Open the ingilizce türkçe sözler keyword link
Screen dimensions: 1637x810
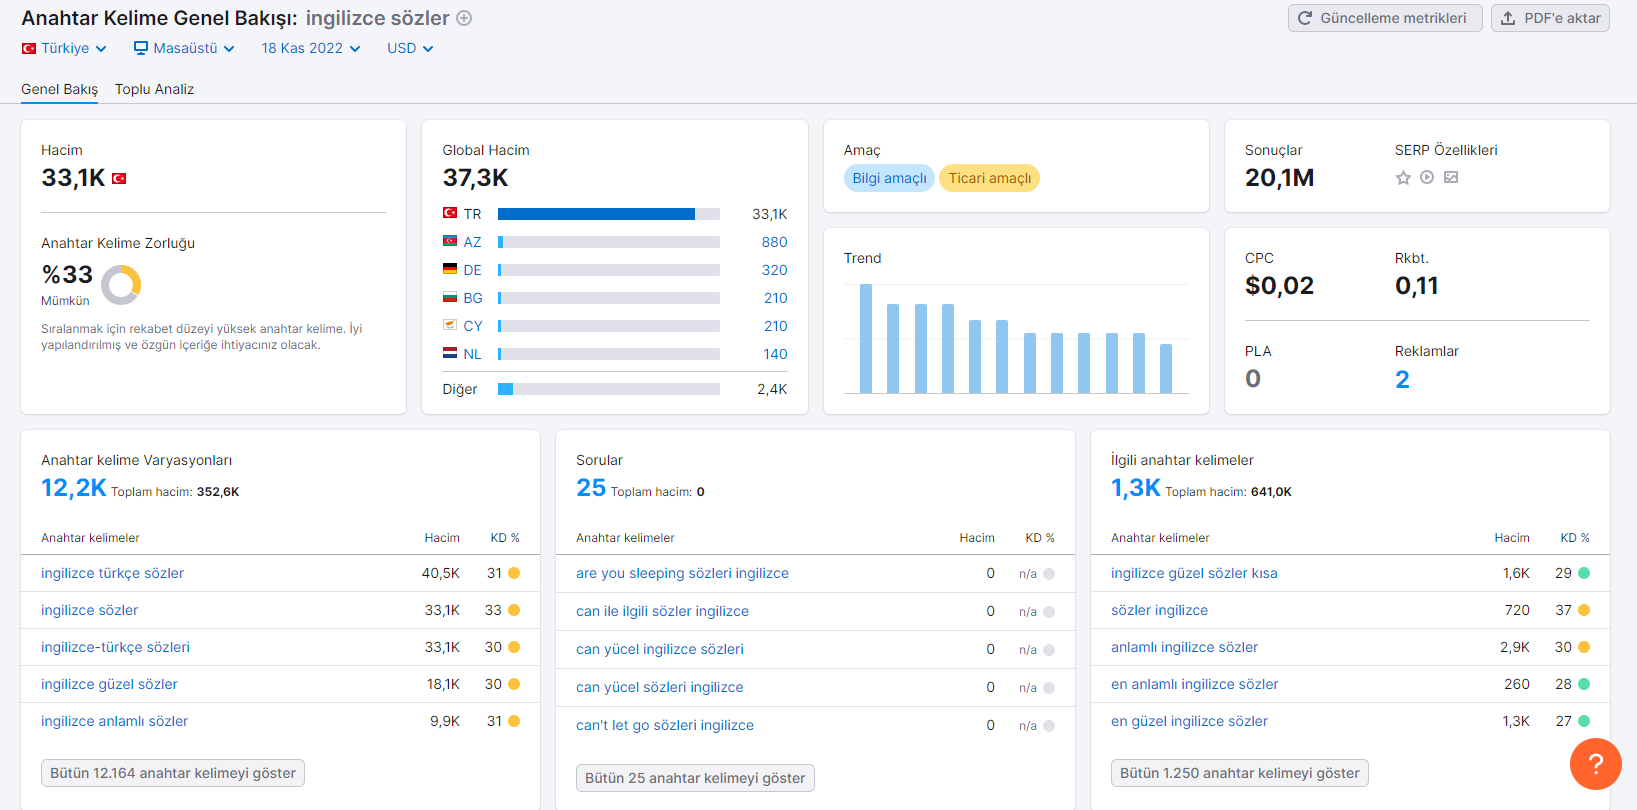[x=113, y=573]
